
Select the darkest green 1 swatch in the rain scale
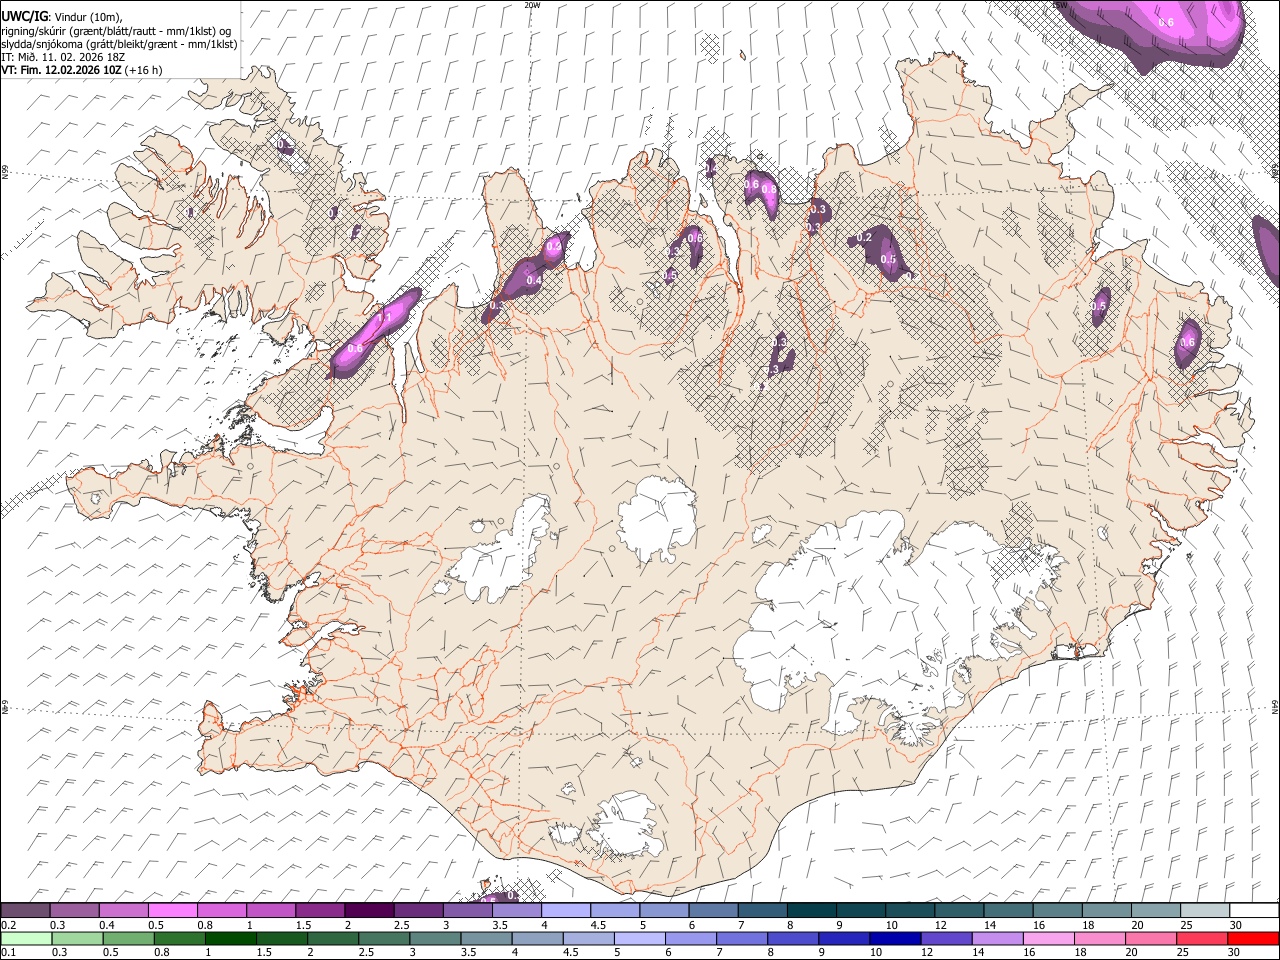pos(231,938)
